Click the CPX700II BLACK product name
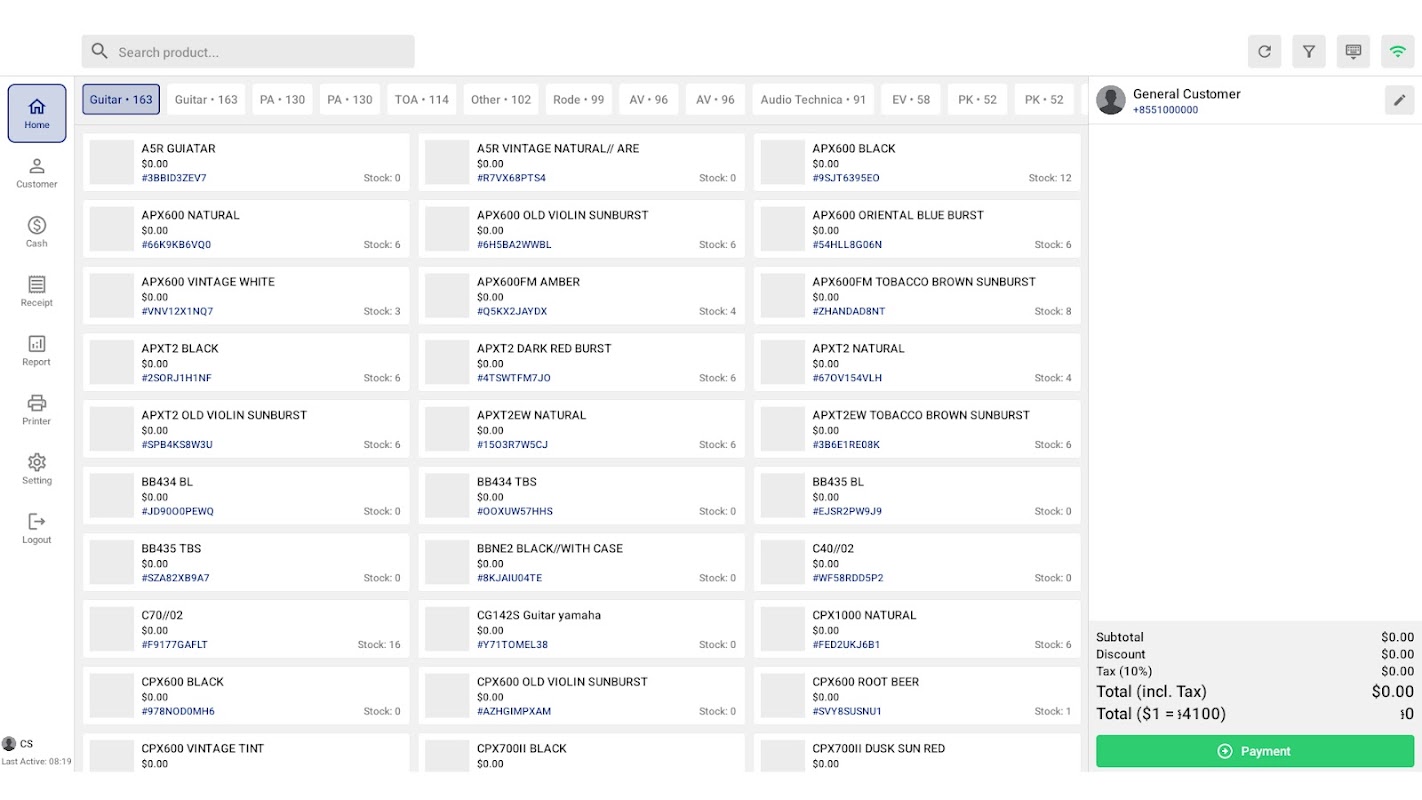This screenshot has width=1422, height=800. click(522, 748)
